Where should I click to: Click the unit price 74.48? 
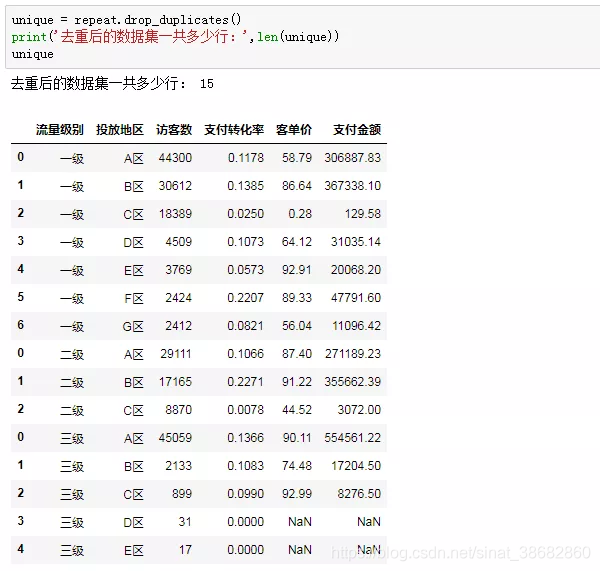pos(297,466)
